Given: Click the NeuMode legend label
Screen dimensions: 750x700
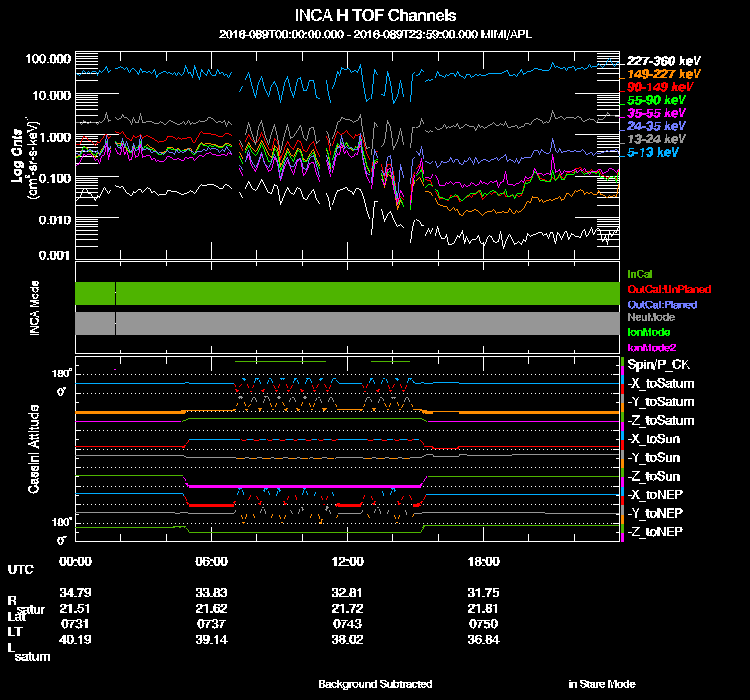Looking at the screenshot, I should [x=649, y=317].
